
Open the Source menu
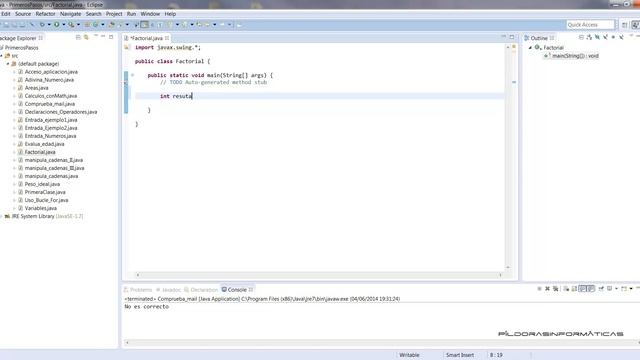[x=23, y=14]
